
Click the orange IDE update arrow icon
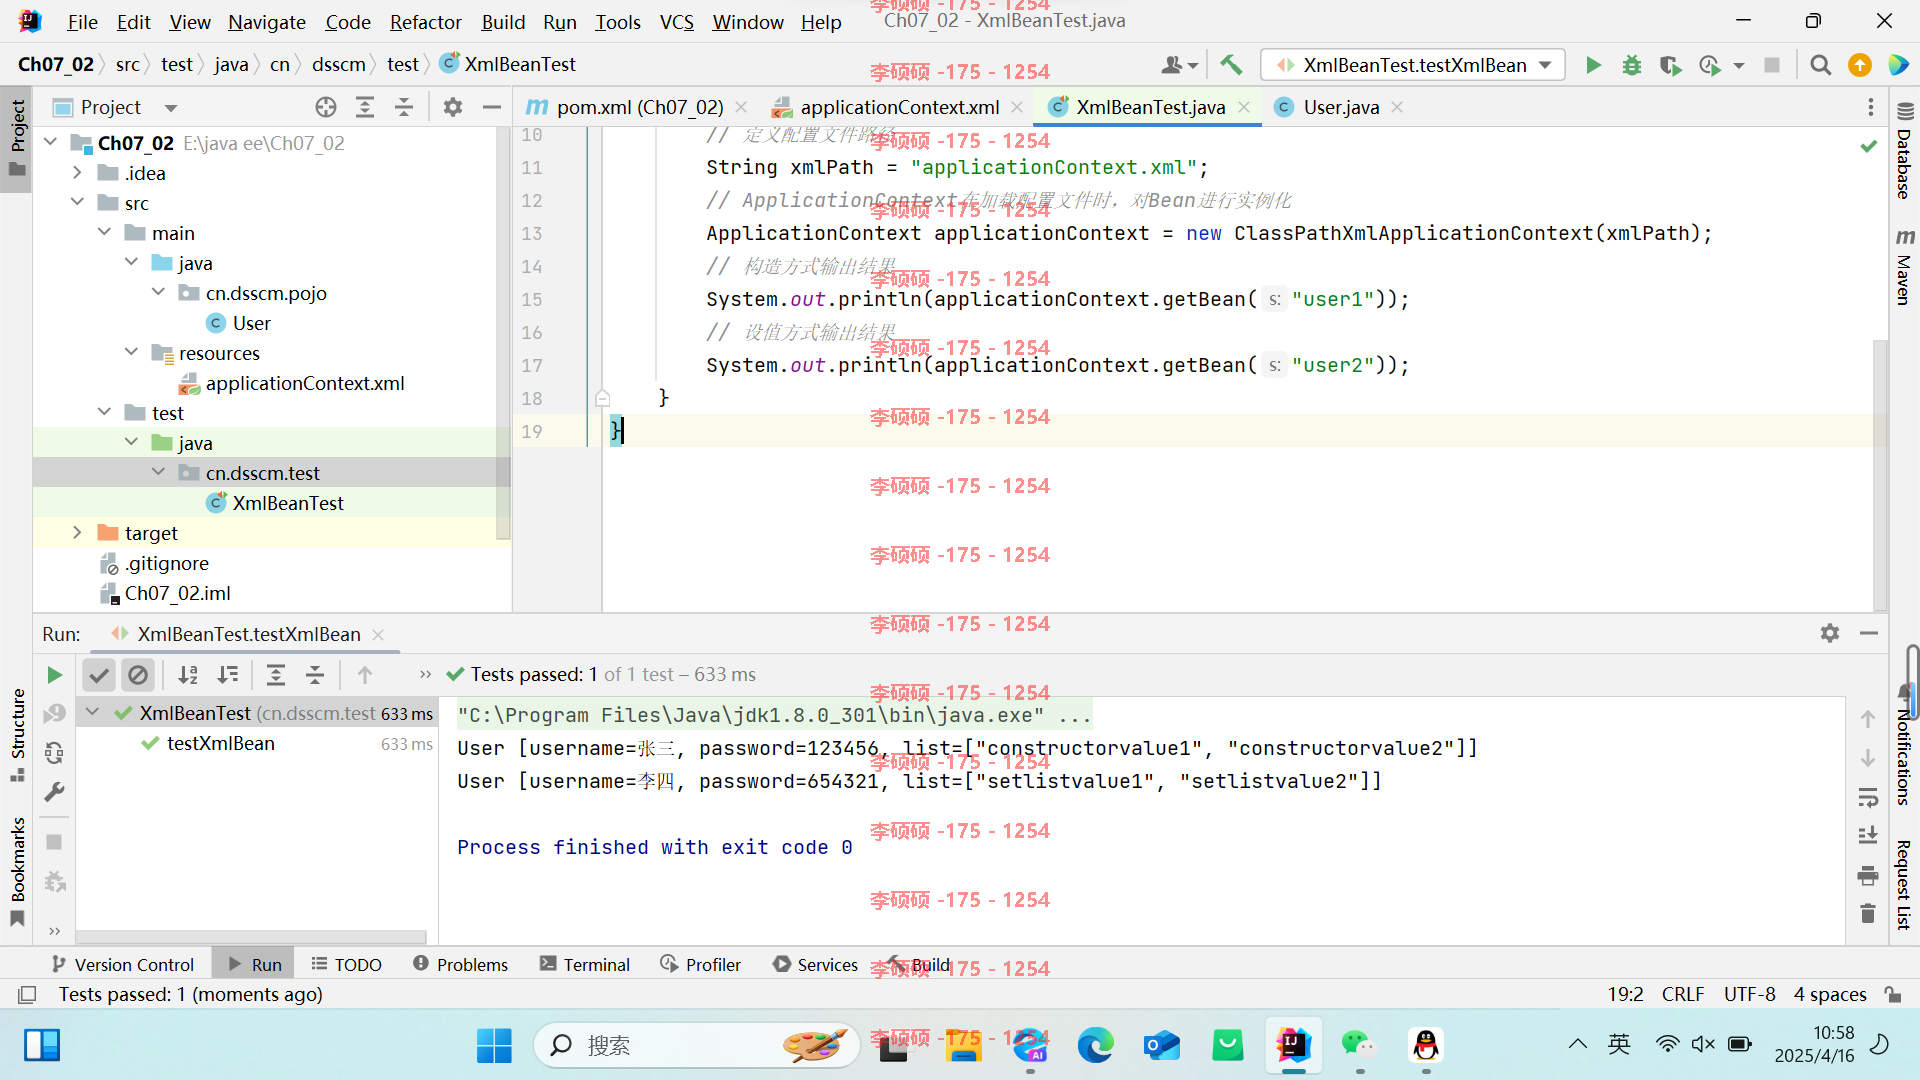click(x=1860, y=65)
